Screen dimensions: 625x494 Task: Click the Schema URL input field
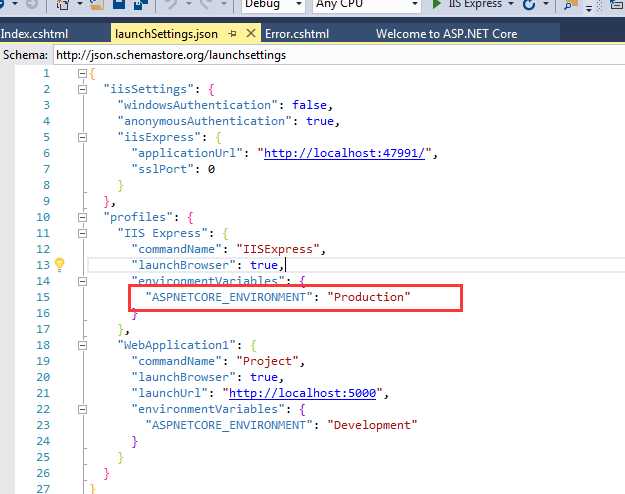coord(339,55)
